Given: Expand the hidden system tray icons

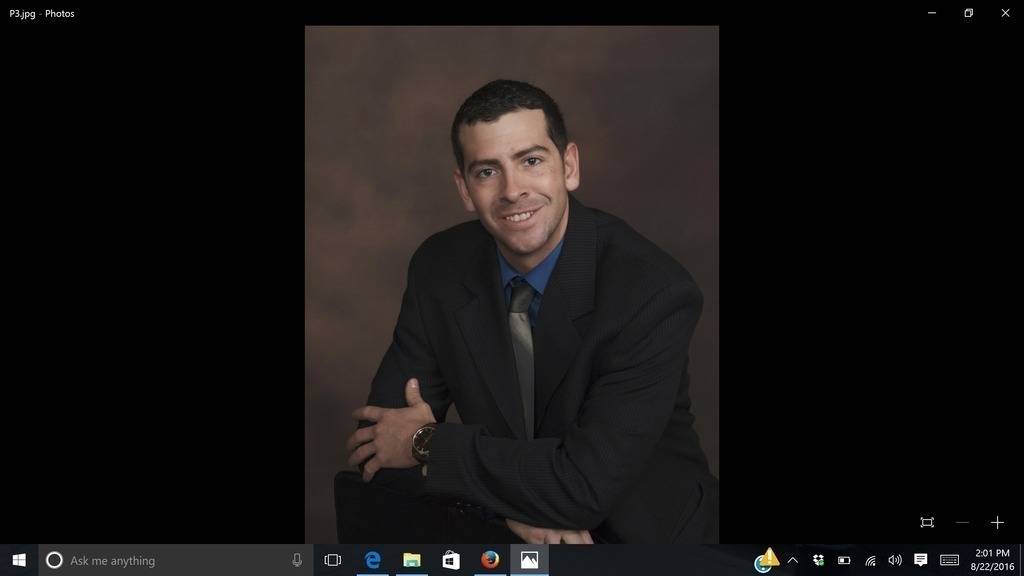Looking at the screenshot, I should tap(793, 560).
